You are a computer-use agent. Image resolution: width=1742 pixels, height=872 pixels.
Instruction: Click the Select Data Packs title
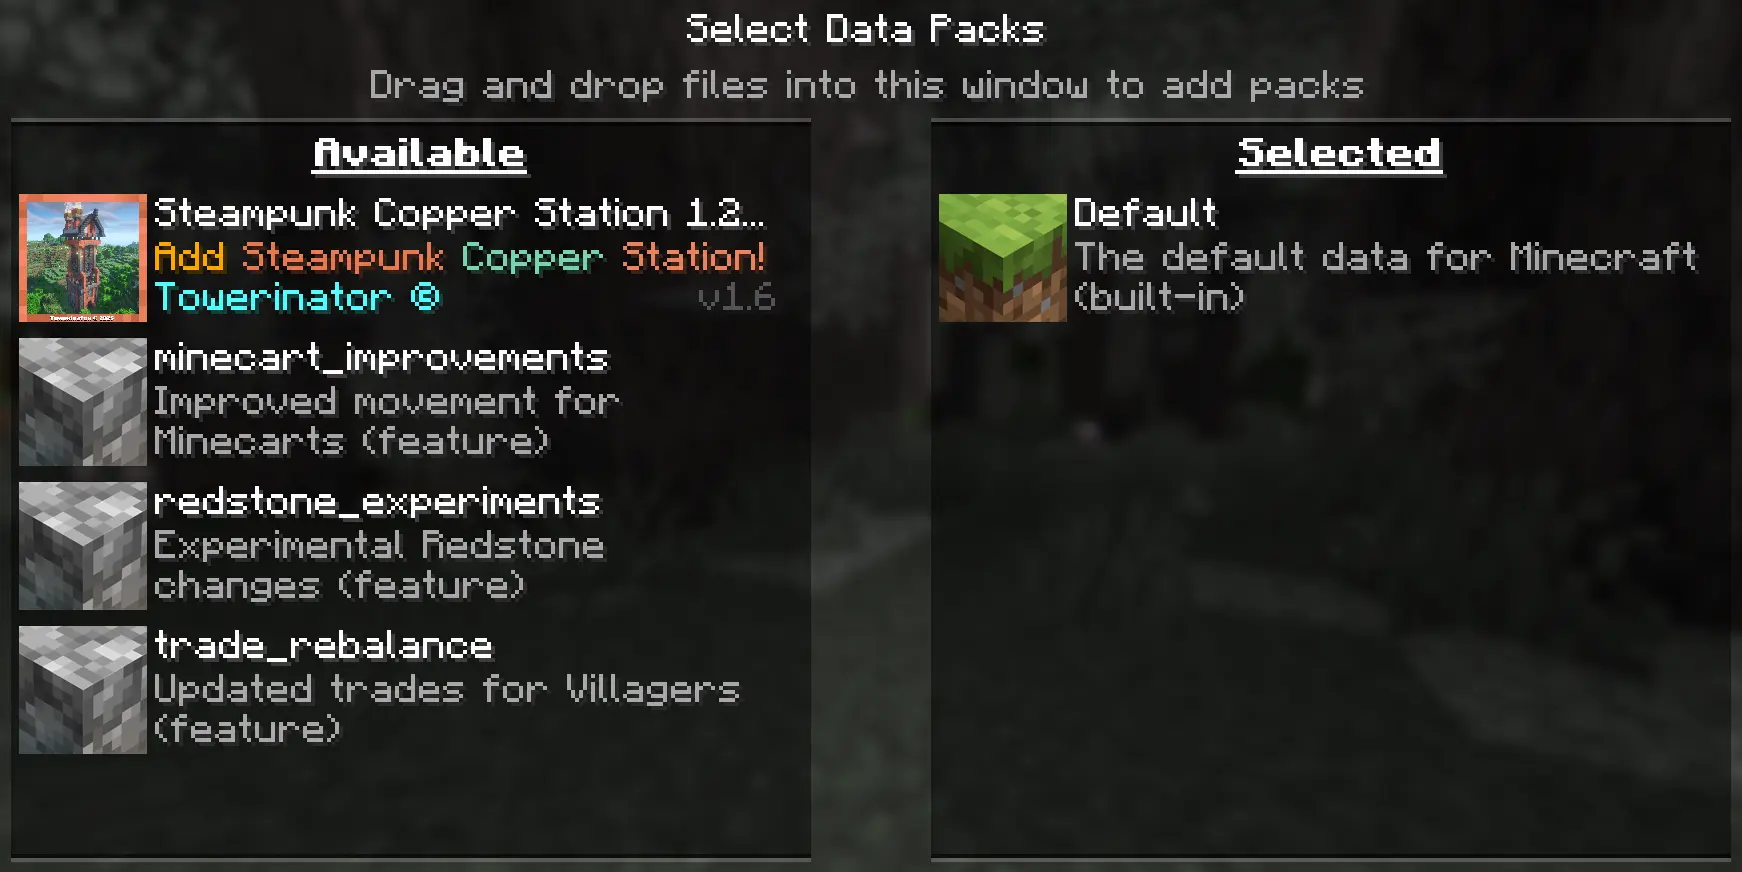pos(865,29)
